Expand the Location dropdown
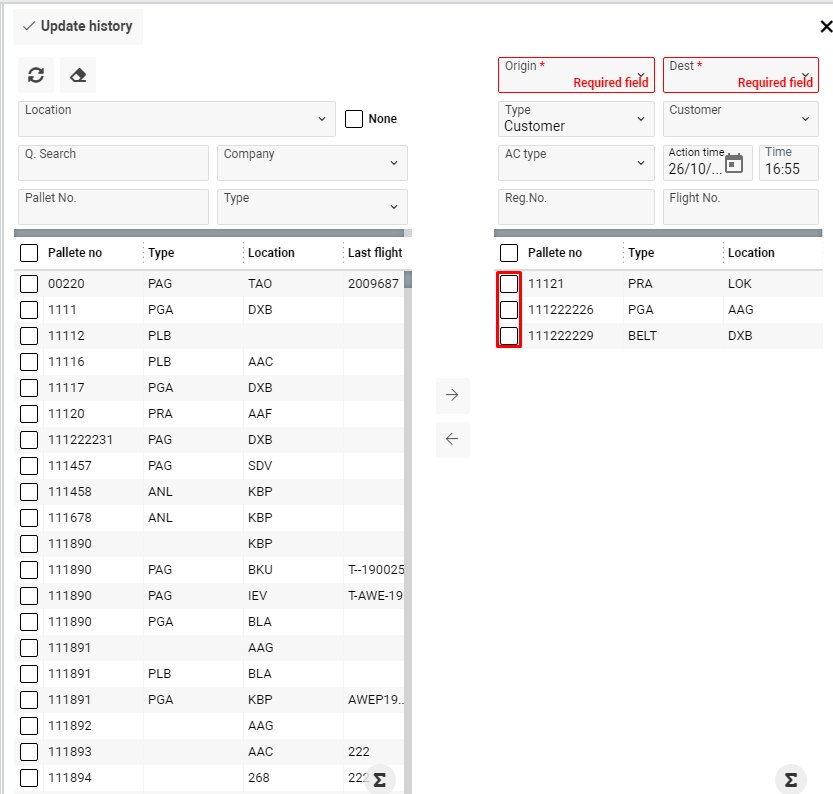Viewport: 833px width, 794px height. [320, 119]
